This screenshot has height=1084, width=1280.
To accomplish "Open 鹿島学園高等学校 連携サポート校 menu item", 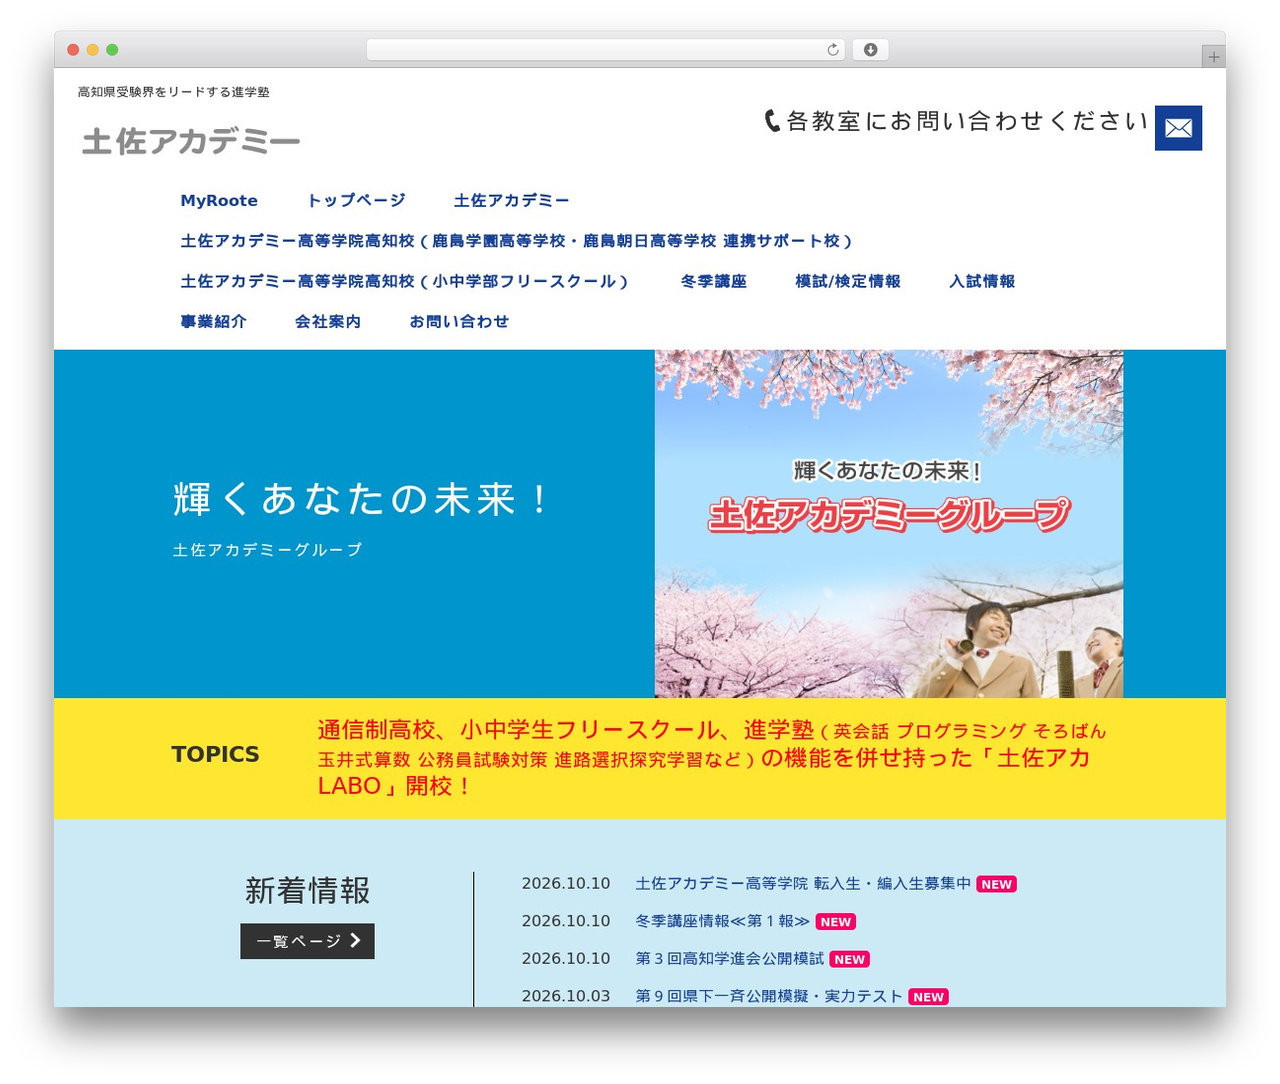I will pyautogui.click(x=516, y=241).
